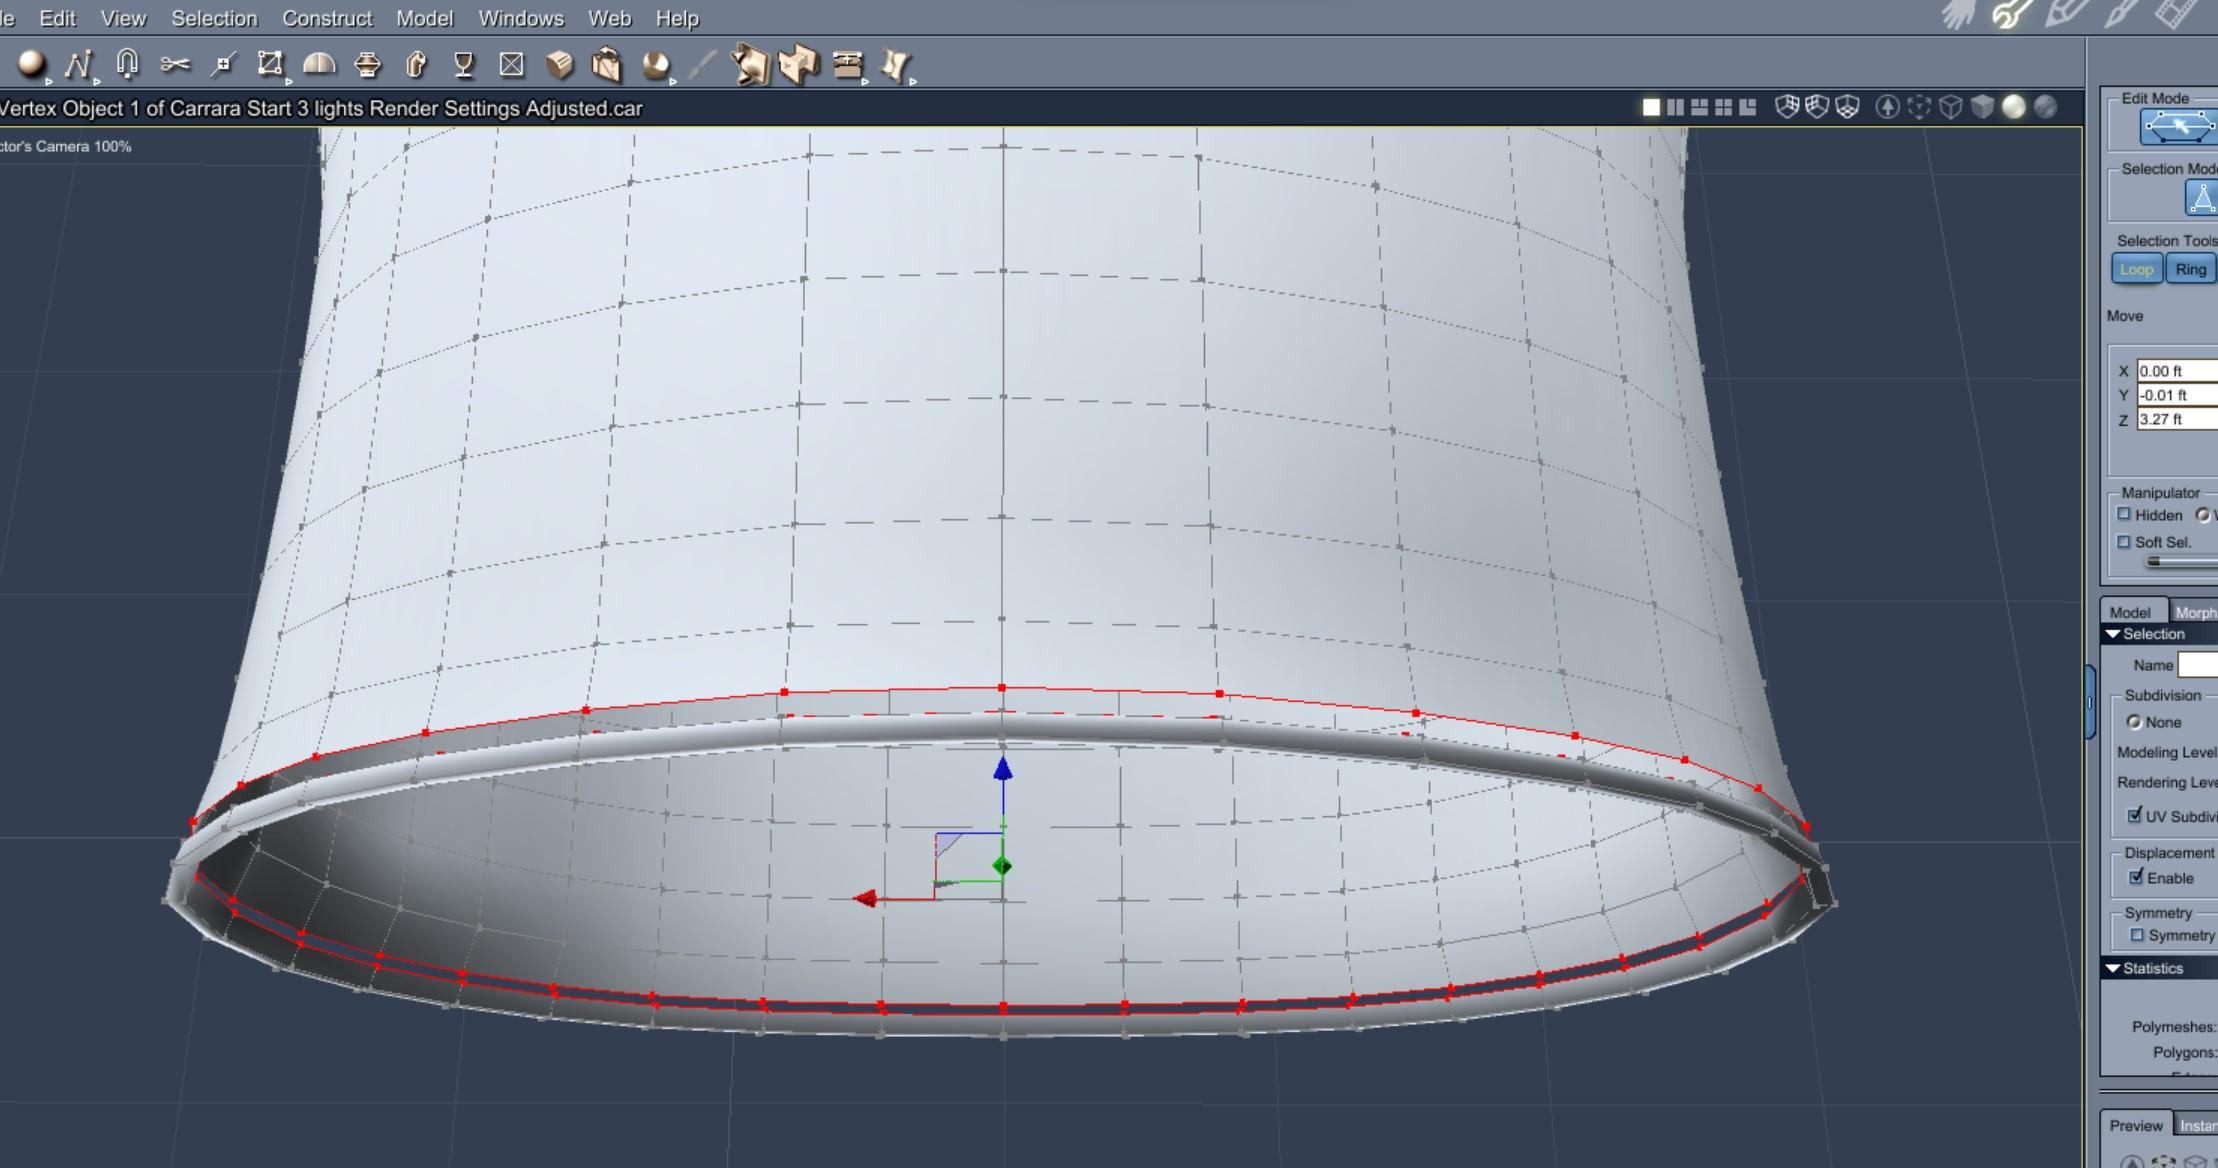
Task: Click the Z move value field
Action: pos(2176,419)
